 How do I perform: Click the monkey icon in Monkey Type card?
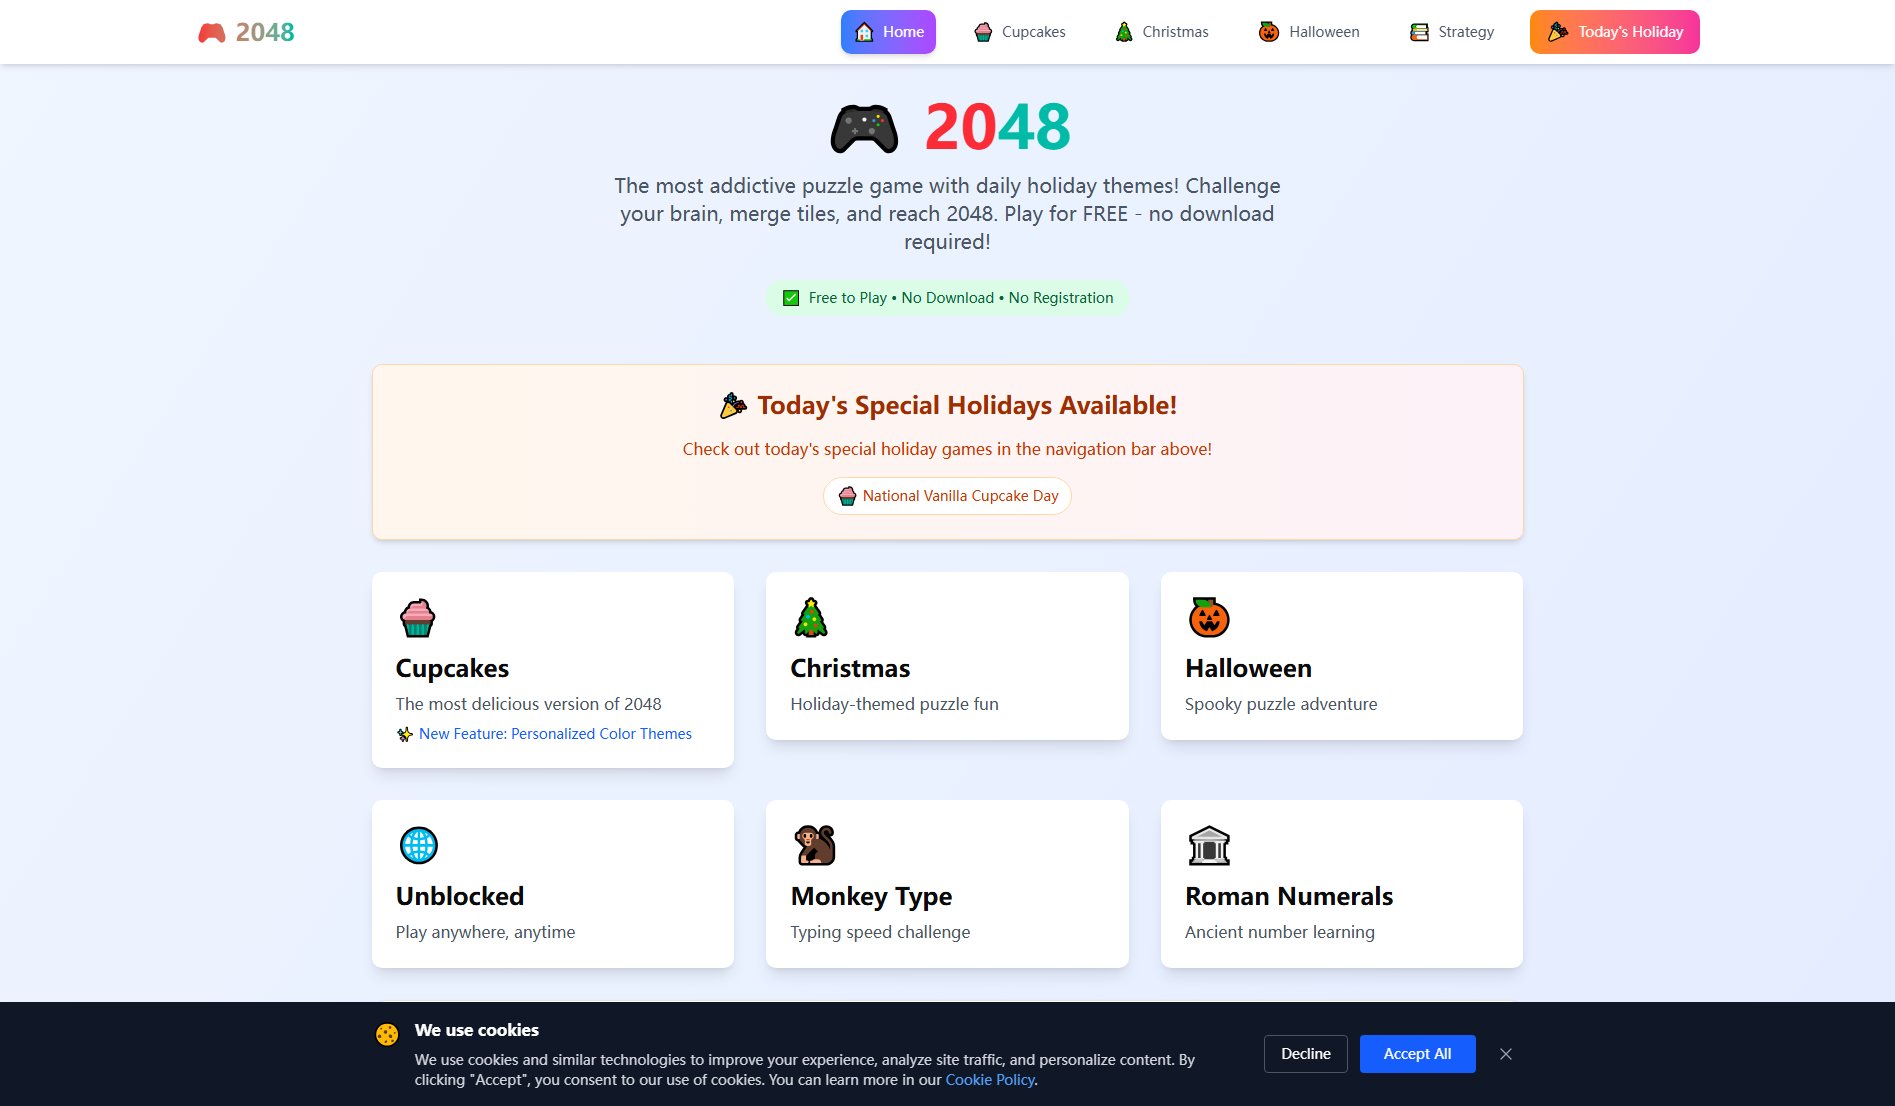click(x=814, y=846)
